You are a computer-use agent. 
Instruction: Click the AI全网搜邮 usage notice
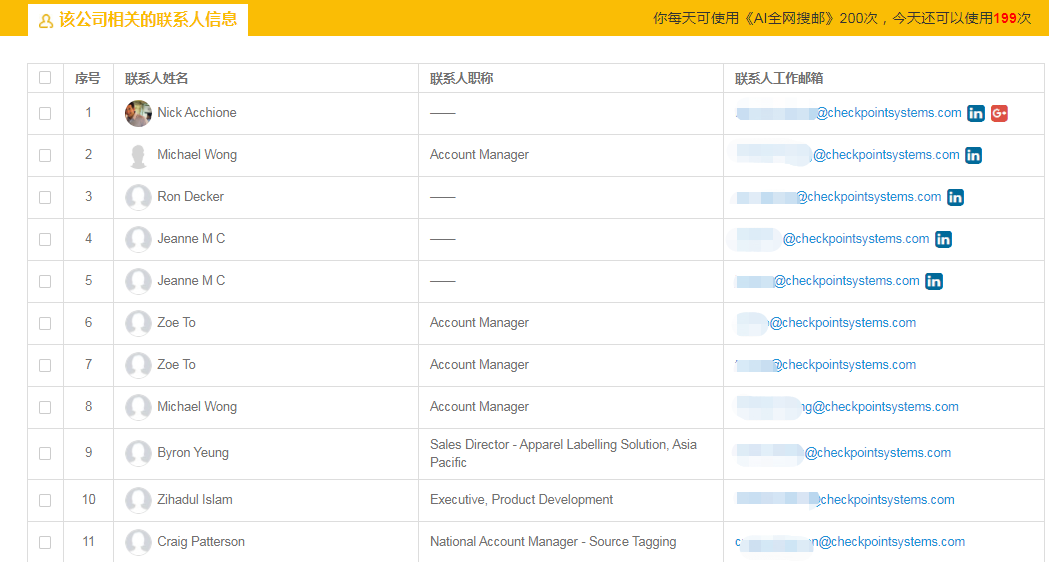coord(842,18)
